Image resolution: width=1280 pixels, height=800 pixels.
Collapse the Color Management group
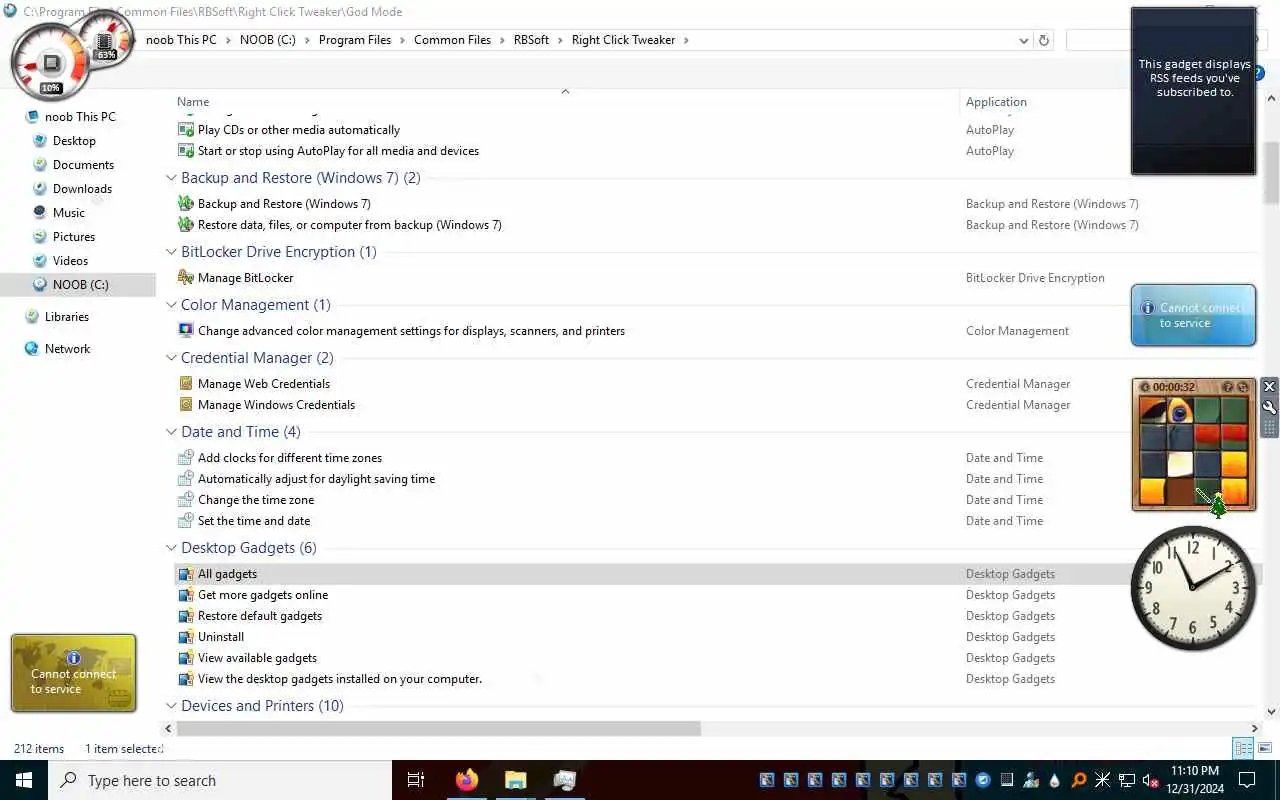pos(171,305)
